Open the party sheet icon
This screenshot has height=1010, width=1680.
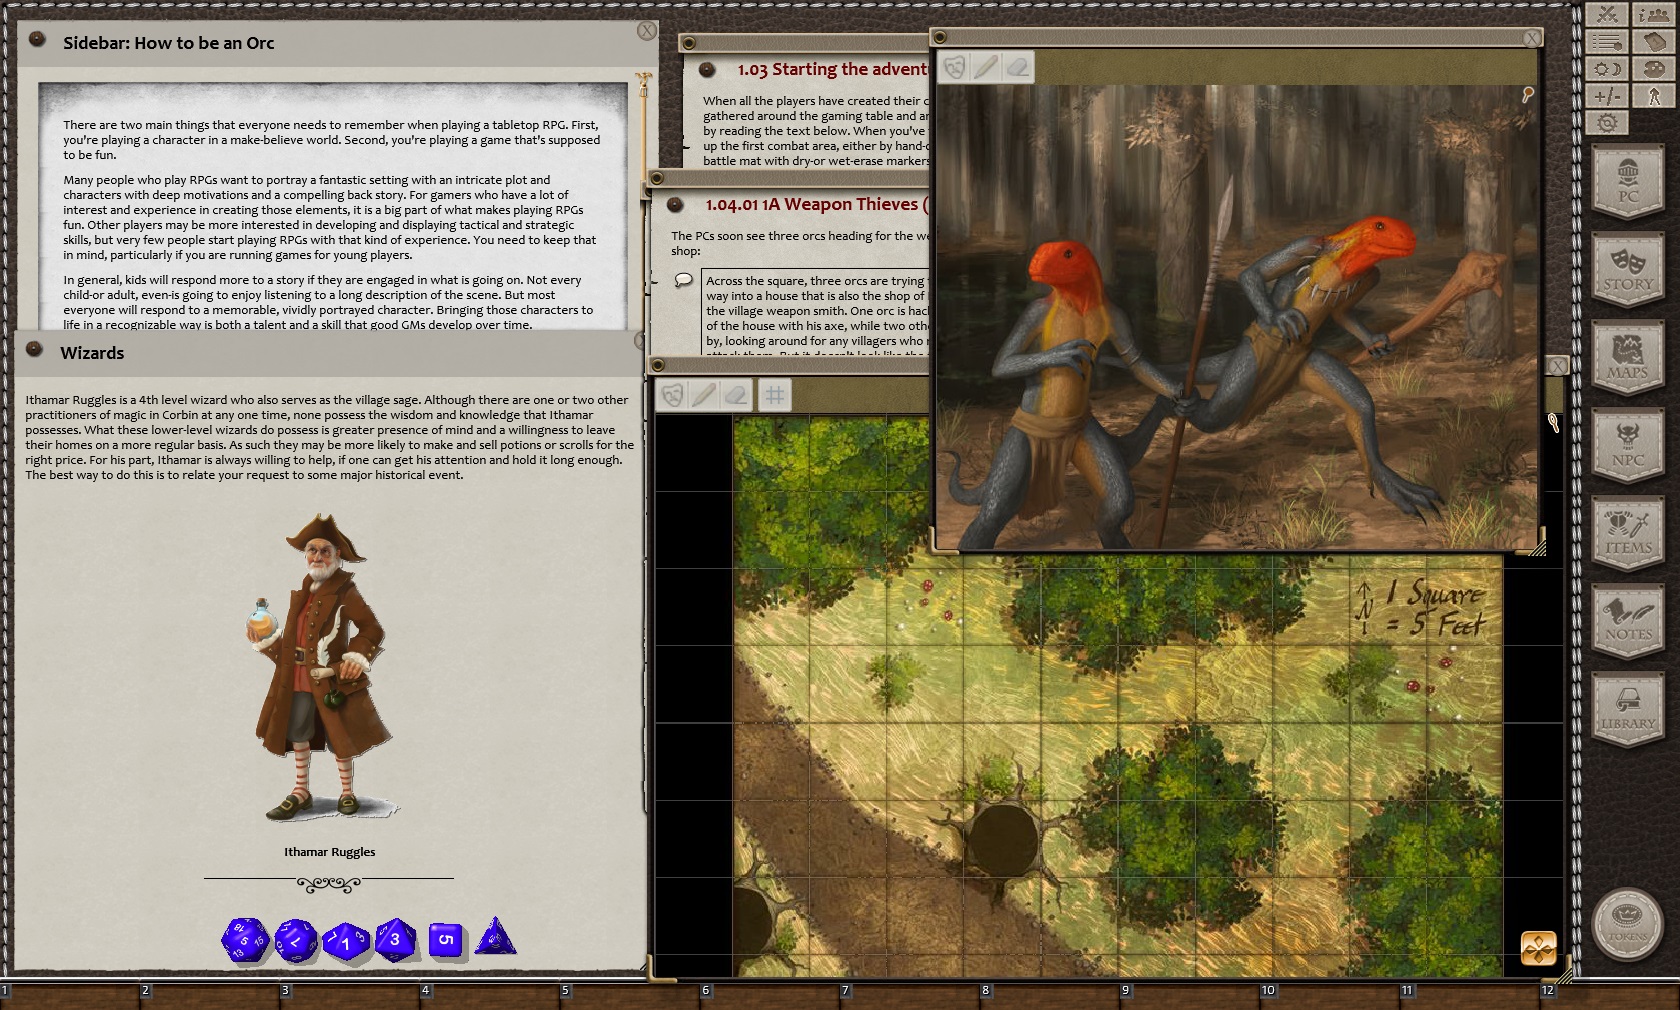tap(1652, 15)
